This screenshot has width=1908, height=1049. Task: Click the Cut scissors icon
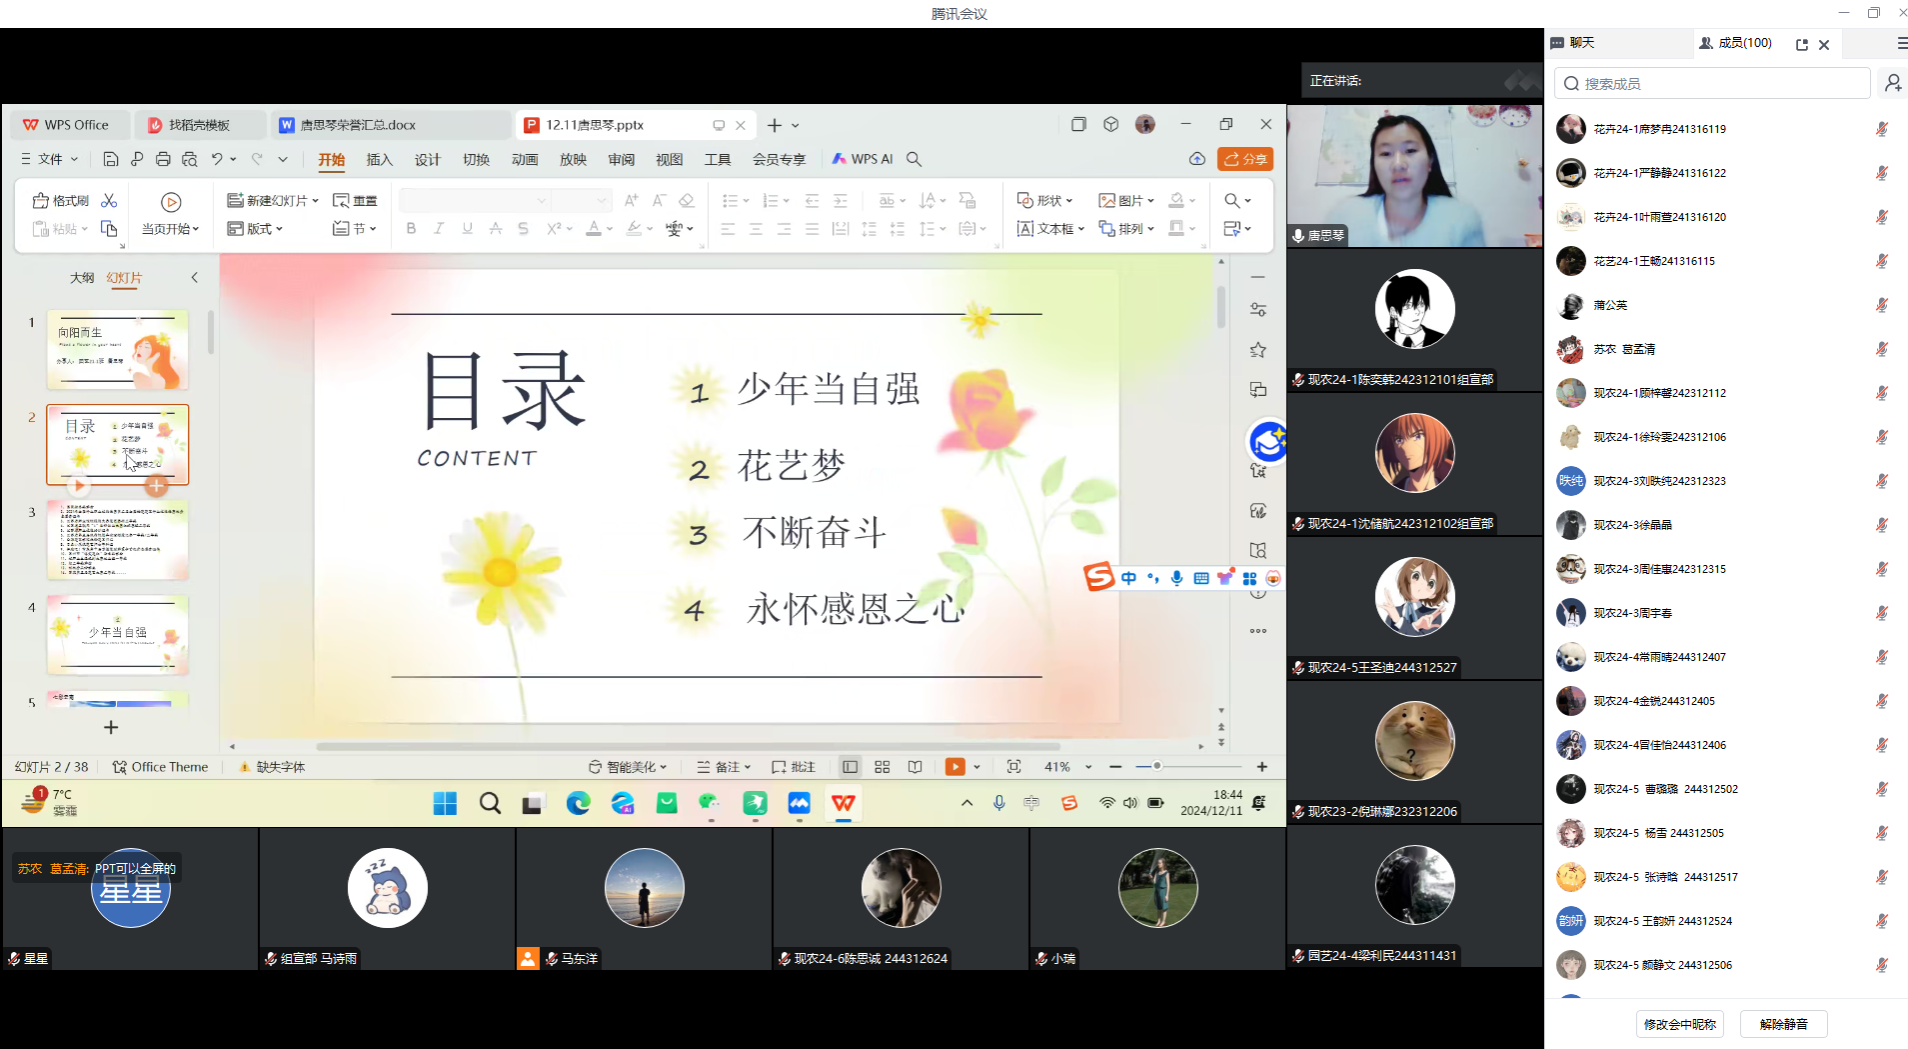click(109, 201)
